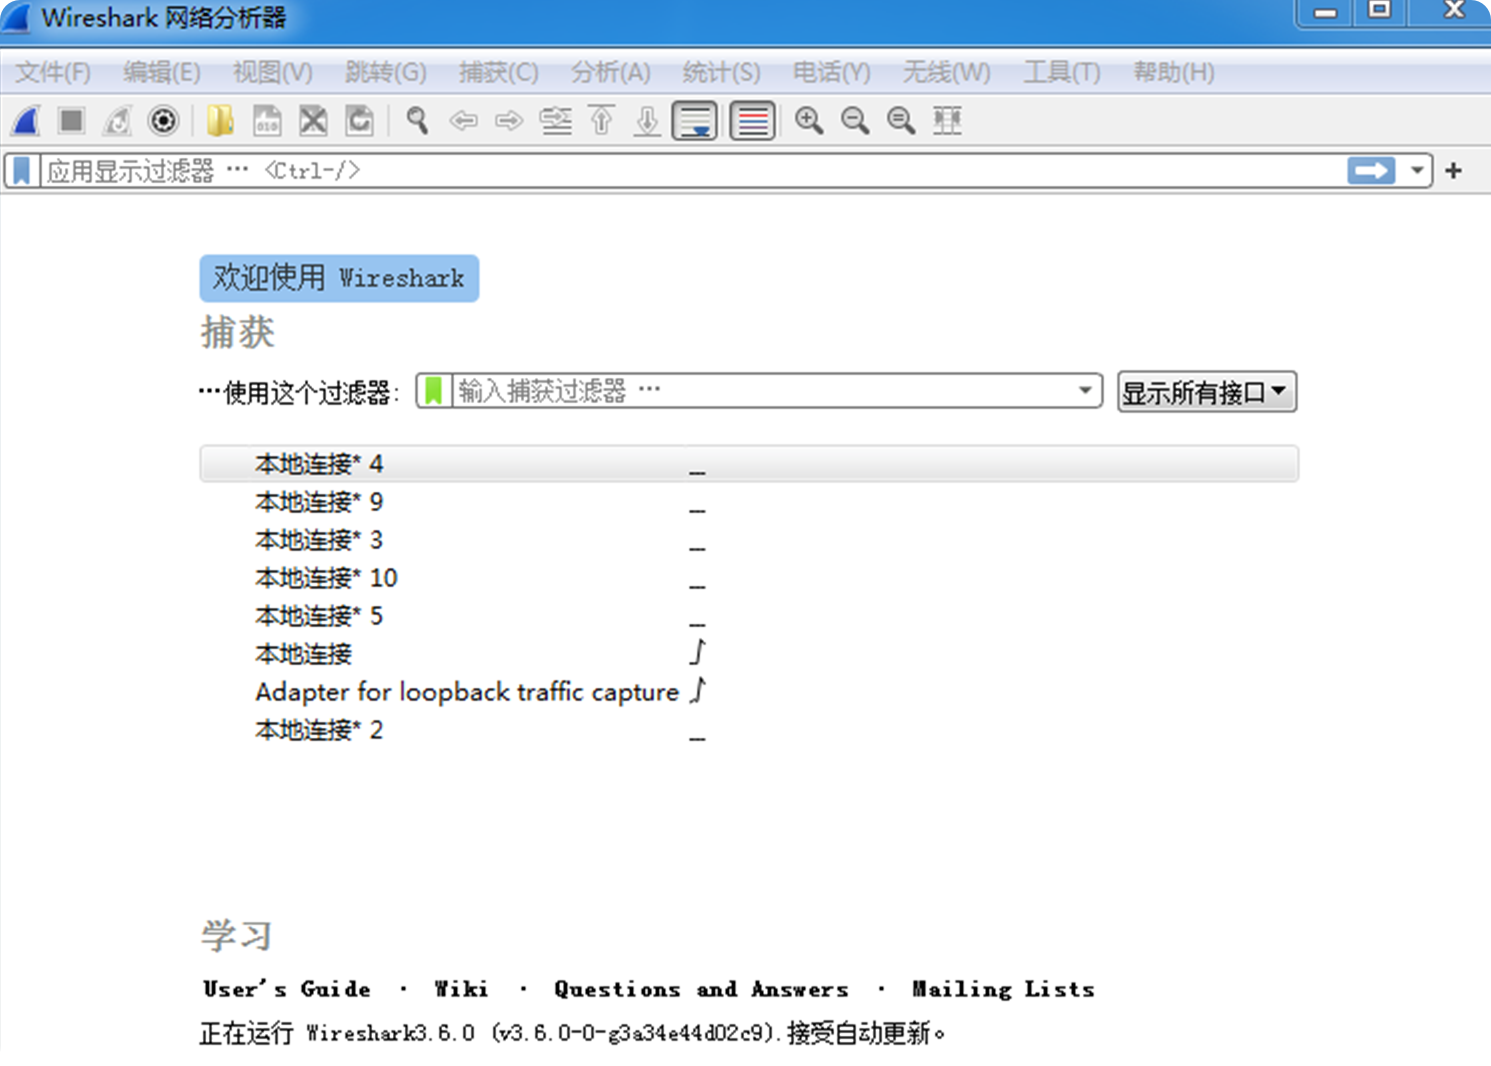Open the 跳转(G) menu

385,73
